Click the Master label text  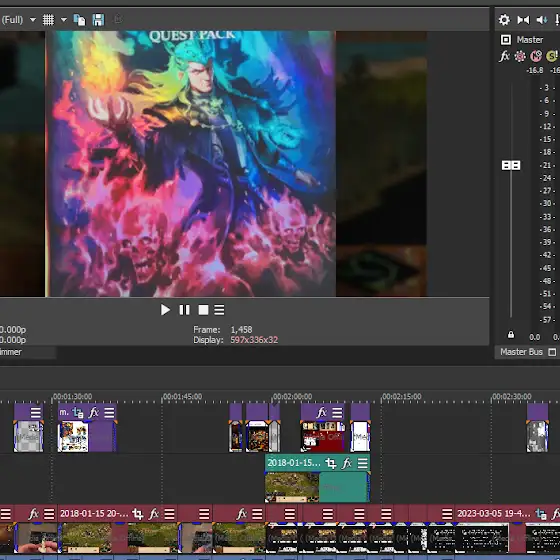pyautogui.click(x=530, y=40)
